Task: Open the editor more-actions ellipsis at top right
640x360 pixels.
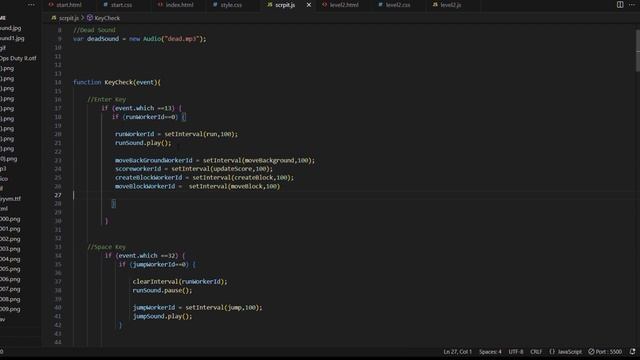Action: tap(632, 4)
